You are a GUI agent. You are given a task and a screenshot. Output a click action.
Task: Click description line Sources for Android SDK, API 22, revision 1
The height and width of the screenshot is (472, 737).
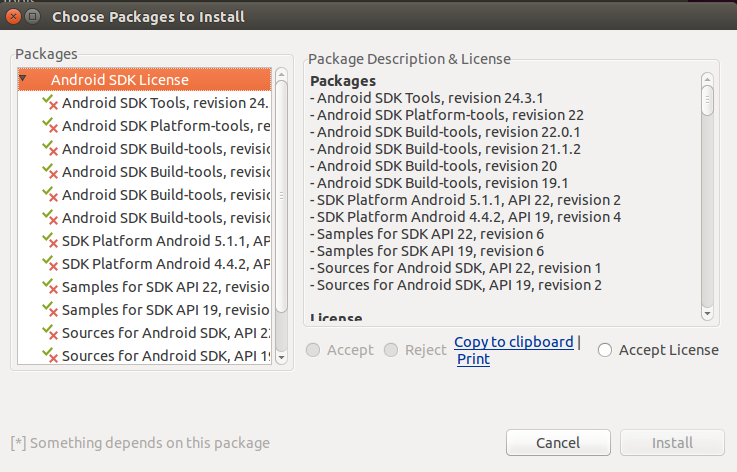(x=455, y=268)
